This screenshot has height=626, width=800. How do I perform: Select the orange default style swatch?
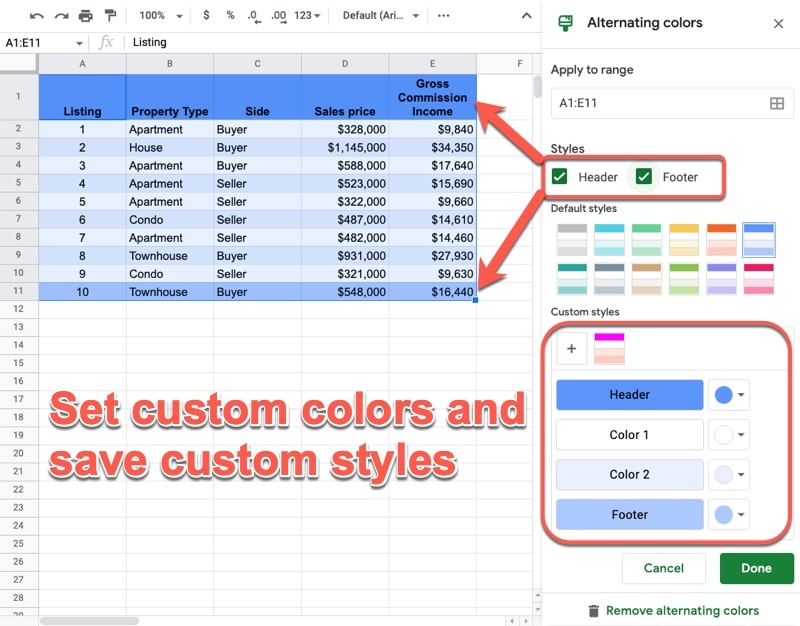pos(721,239)
